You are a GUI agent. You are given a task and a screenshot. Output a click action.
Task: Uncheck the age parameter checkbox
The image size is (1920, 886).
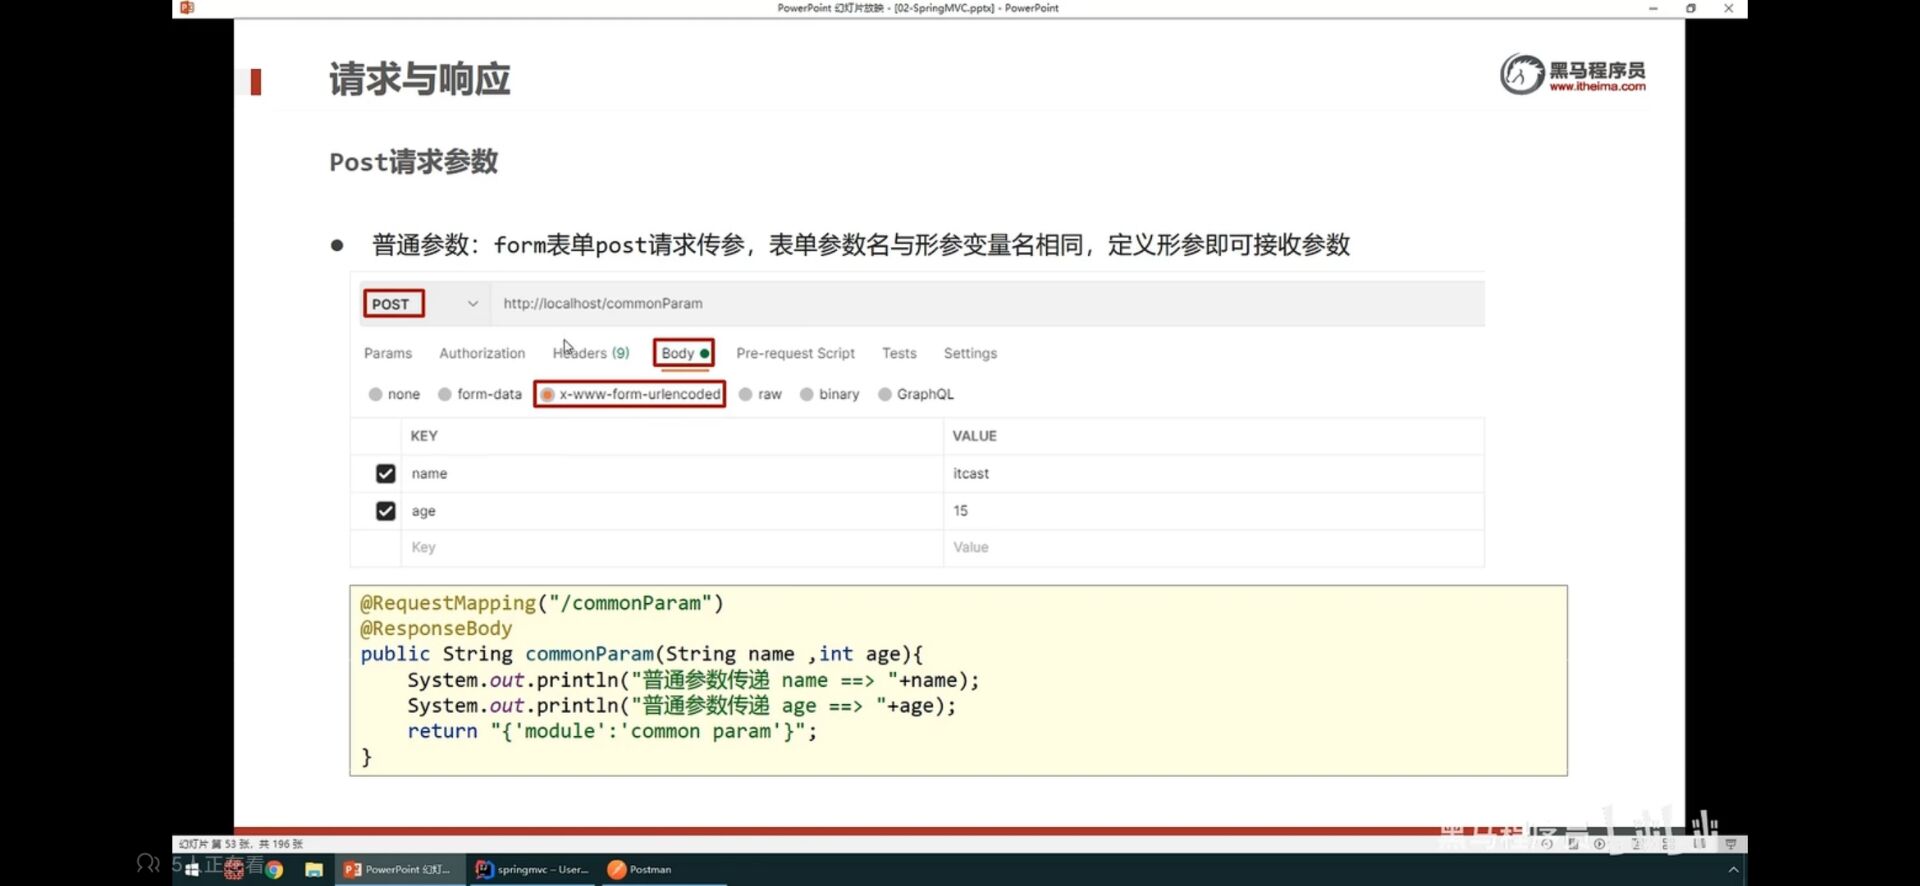[x=385, y=511]
